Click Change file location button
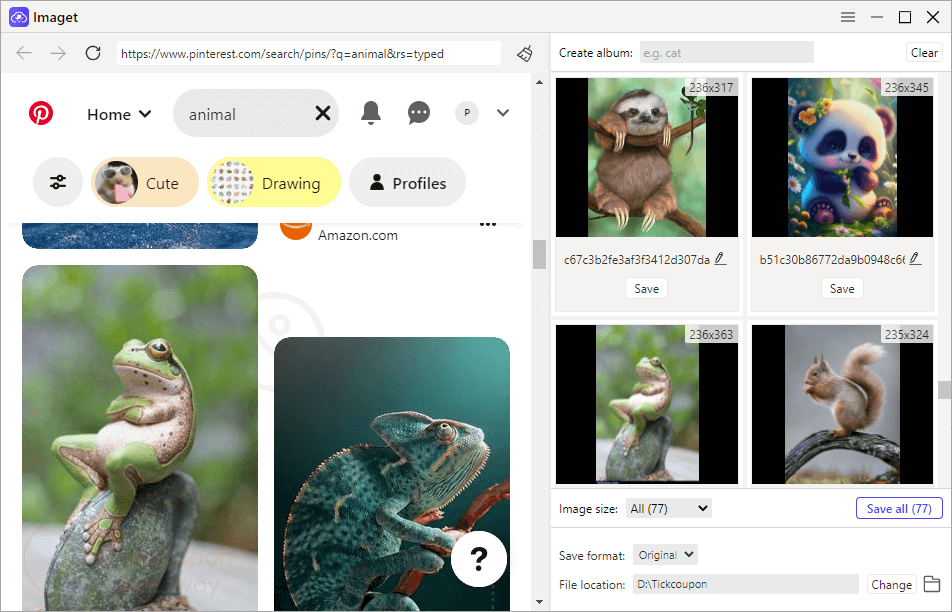This screenshot has height=612, width=952. (891, 584)
